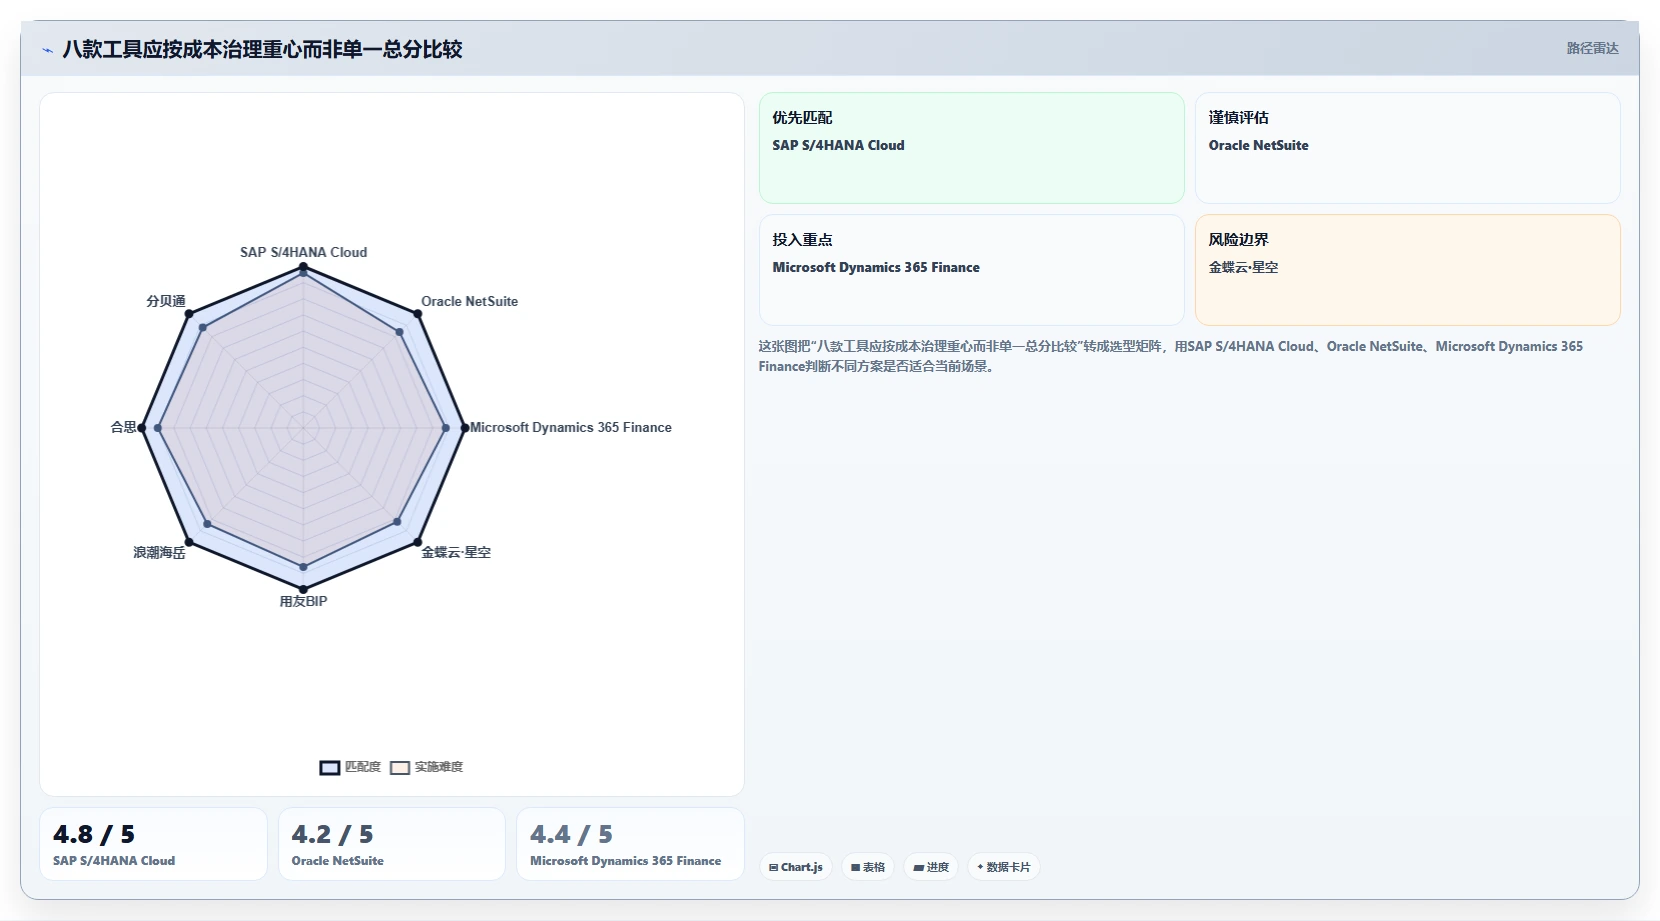The width and height of the screenshot is (1660, 921).
Task: Click the 分贝通 radar axis label
Action: [166, 301]
